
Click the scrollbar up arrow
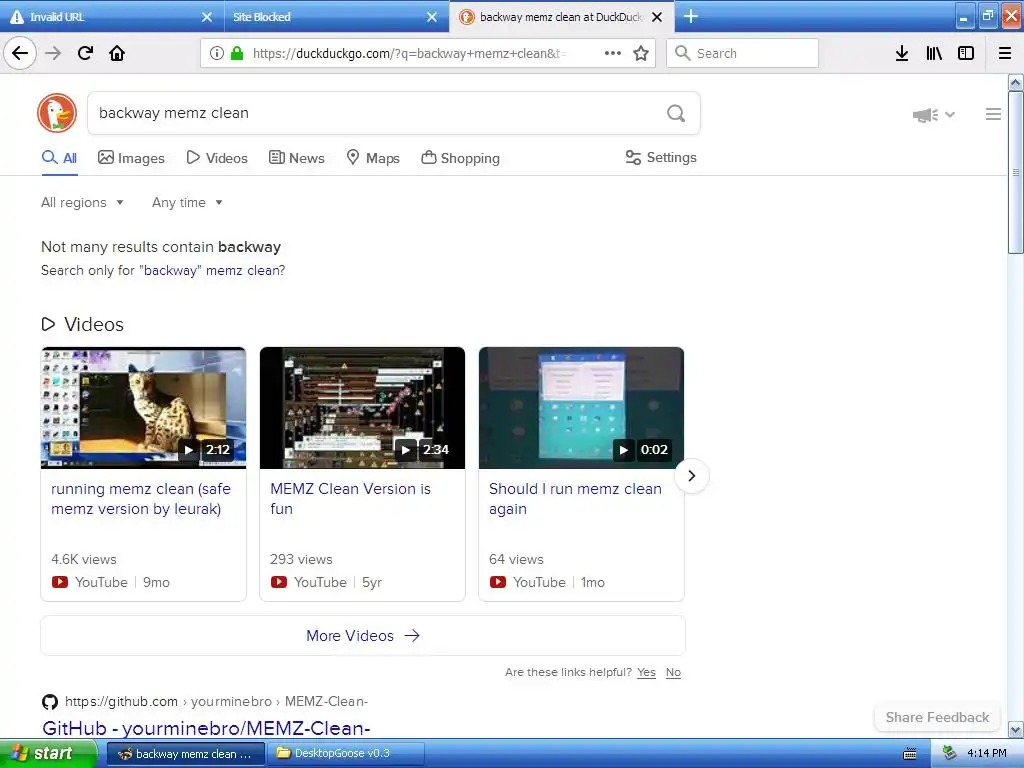(1015, 82)
